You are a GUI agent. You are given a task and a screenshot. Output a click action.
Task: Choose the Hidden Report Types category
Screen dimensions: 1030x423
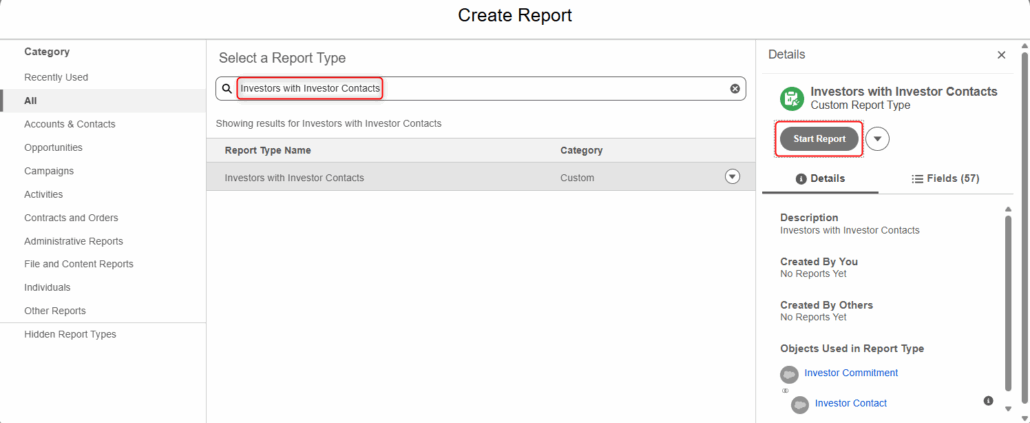pos(70,334)
